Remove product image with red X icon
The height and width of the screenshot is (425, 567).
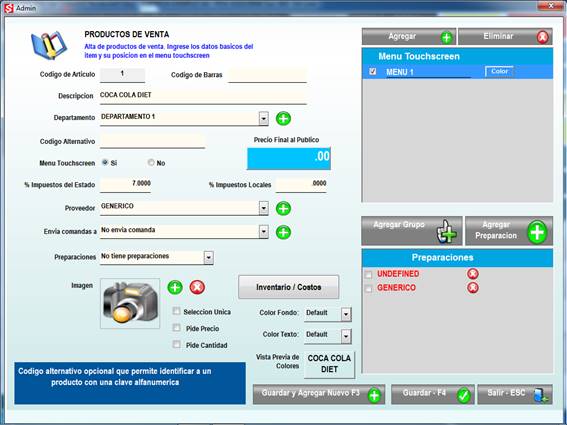tap(197, 288)
